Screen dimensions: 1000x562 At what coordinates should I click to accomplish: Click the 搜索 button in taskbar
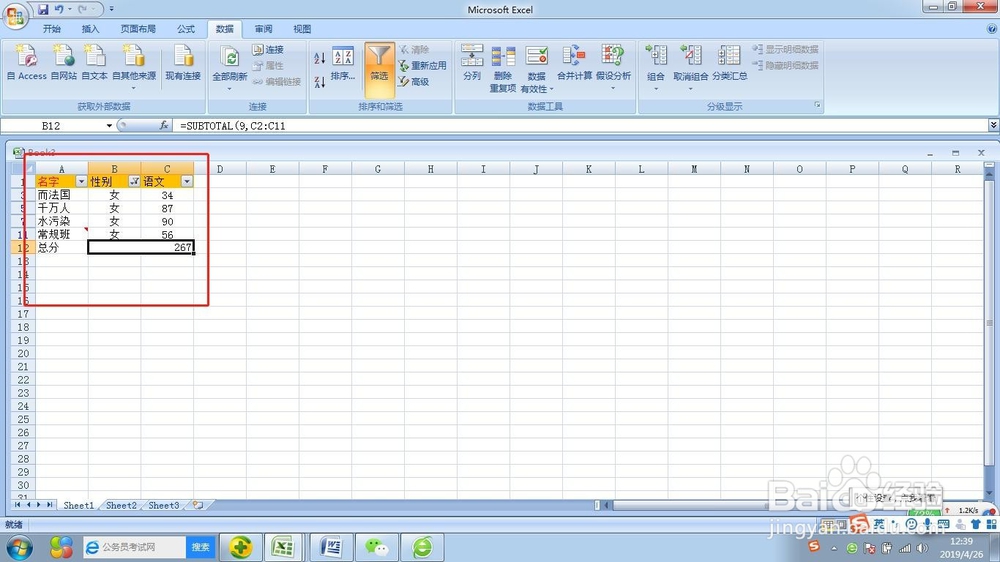200,547
